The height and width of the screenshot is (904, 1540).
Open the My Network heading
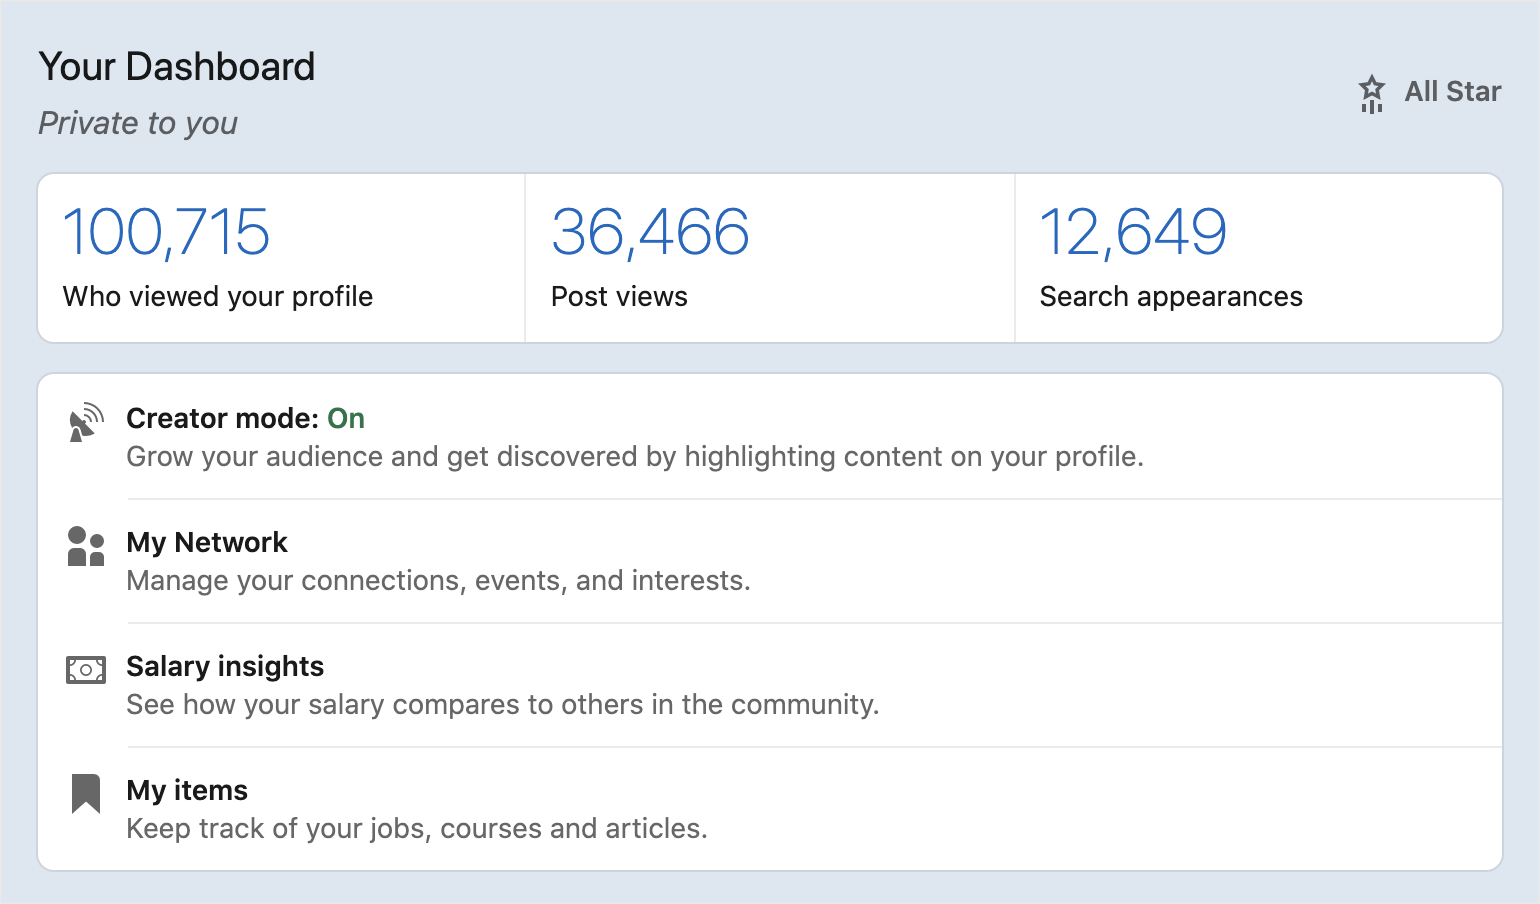(207, 542)
